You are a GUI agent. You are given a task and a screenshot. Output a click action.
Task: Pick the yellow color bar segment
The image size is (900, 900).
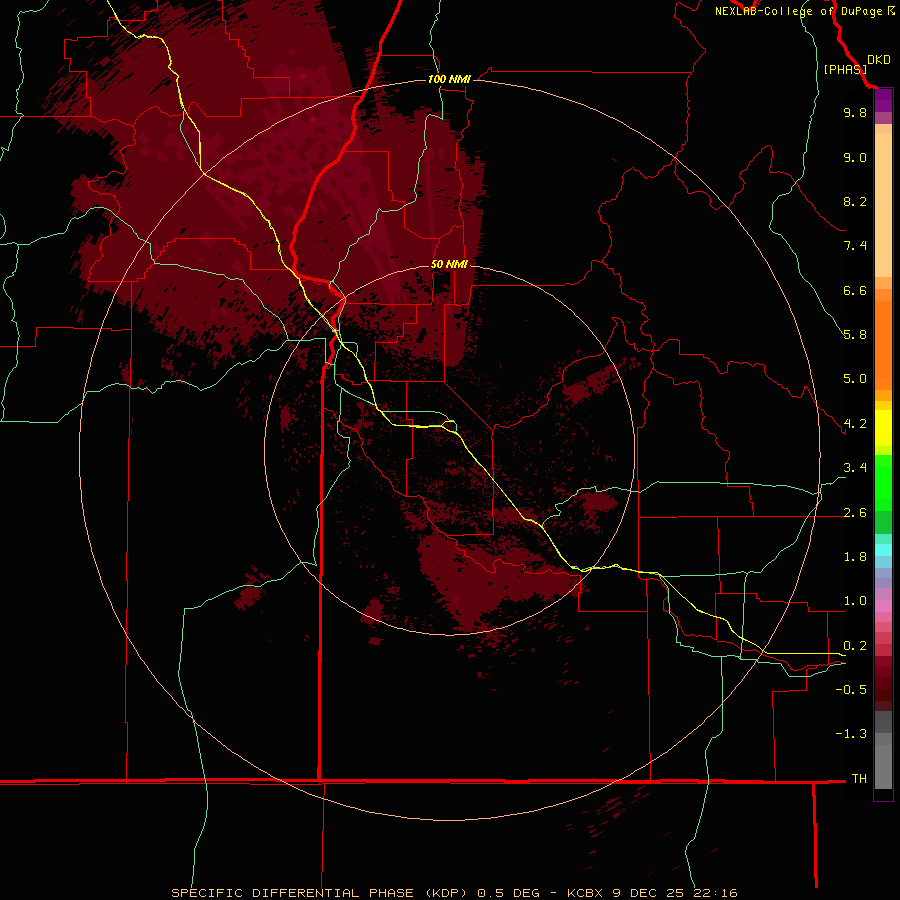[883, 428]
